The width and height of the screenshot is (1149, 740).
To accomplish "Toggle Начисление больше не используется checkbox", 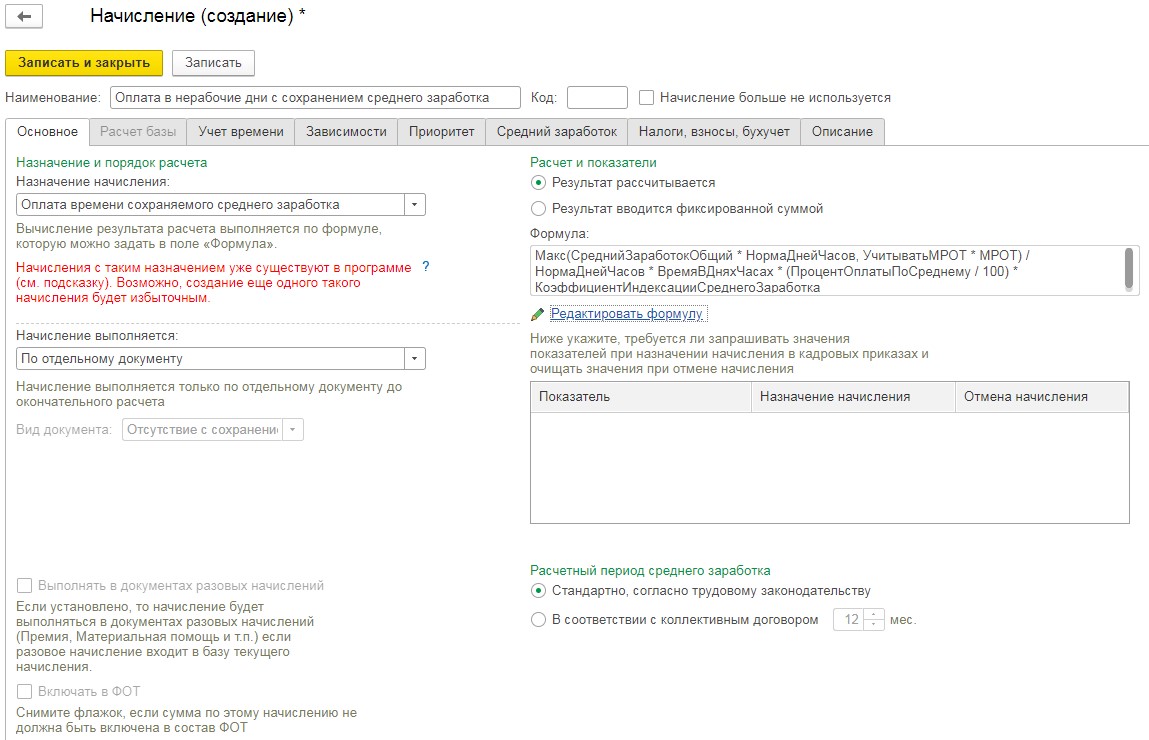I will click(x=646, y=97).
